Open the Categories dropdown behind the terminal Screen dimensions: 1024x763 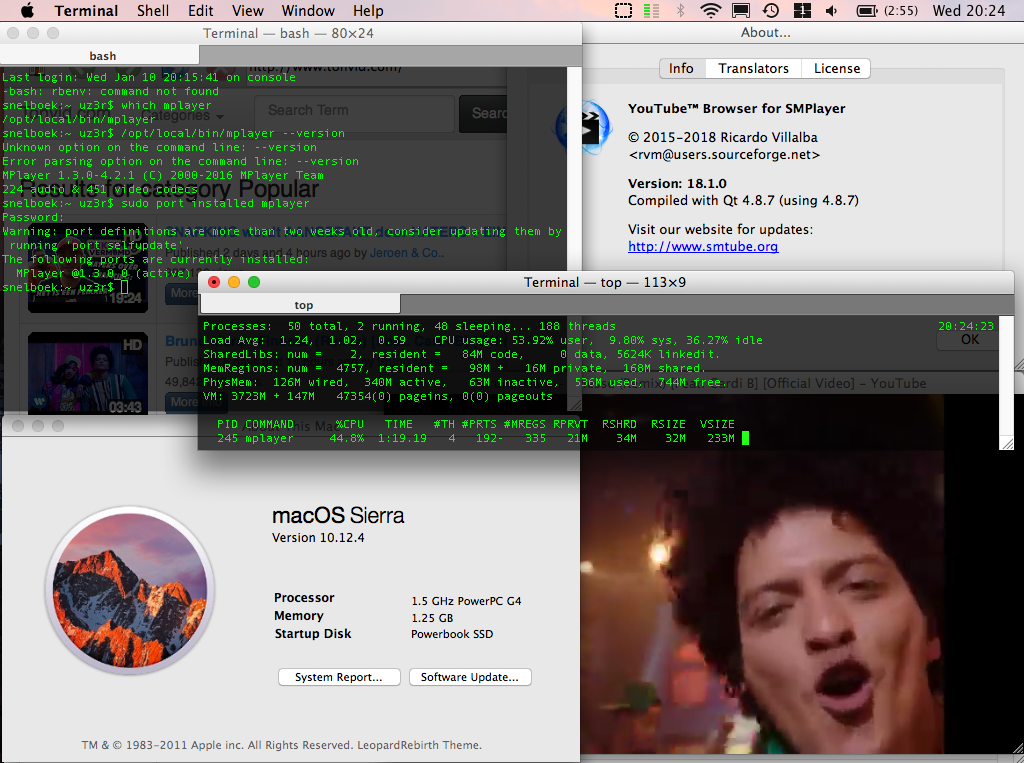(x=183, y=116)
